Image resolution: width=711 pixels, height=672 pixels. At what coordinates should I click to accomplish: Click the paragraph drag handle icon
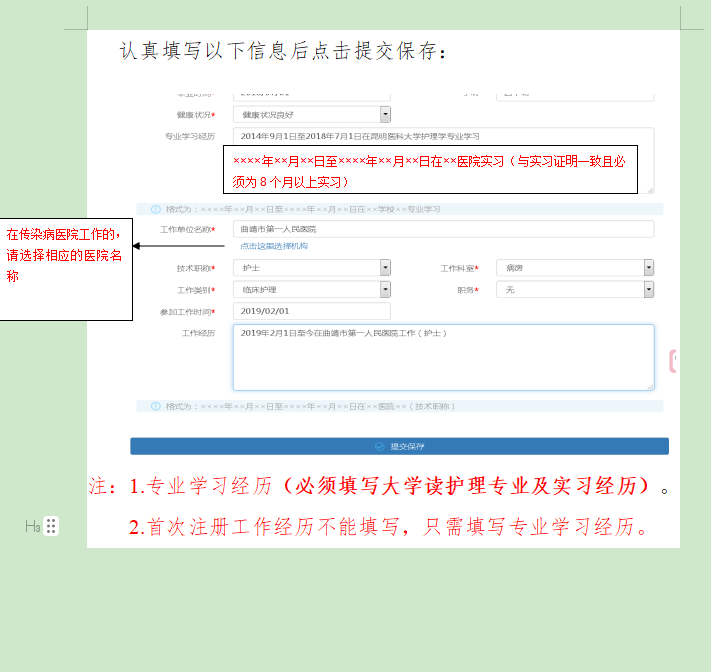(x=51, y=526)
